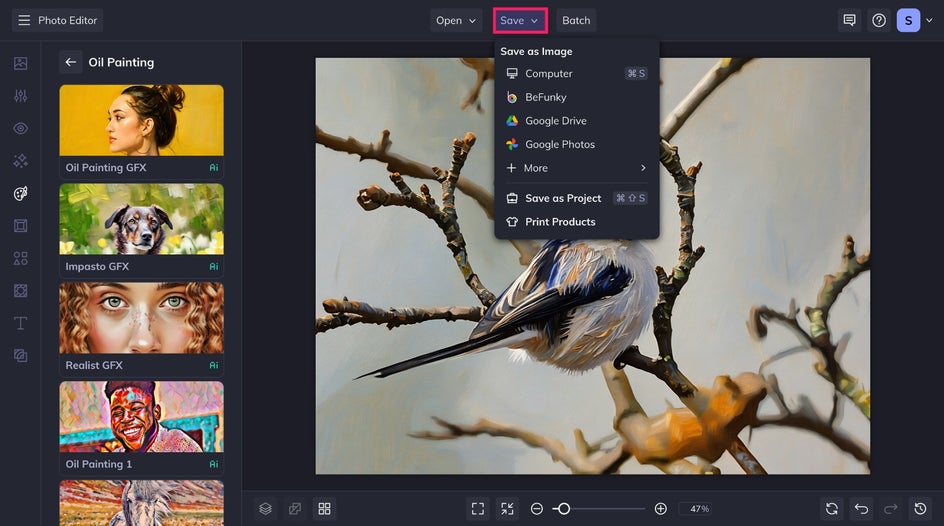Apply Oil Painting 1 effect thumbnail
Screen dimensions: 944x526
pyautogui.click(x=141, y=416)
